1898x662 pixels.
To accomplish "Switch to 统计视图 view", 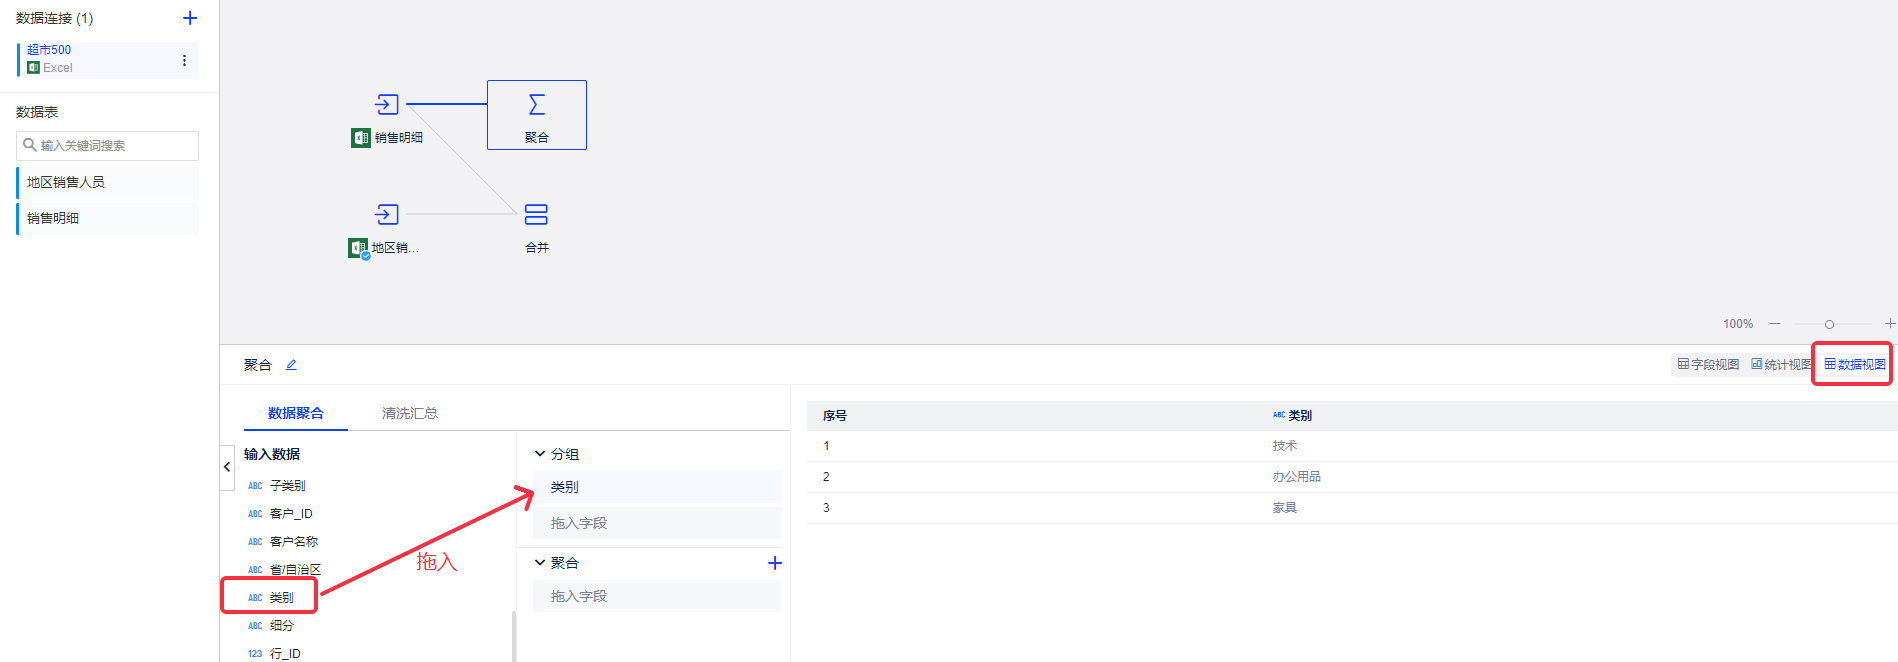I will (x=1781, y=365).
